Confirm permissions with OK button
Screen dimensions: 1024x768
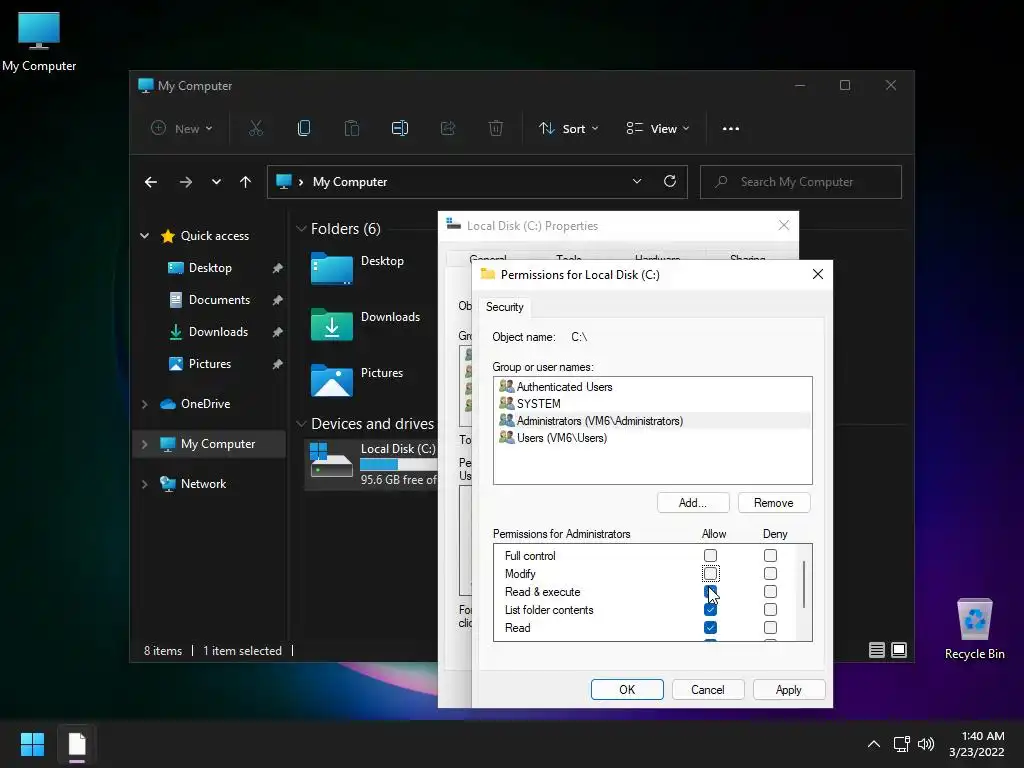[x=627, y=690]
